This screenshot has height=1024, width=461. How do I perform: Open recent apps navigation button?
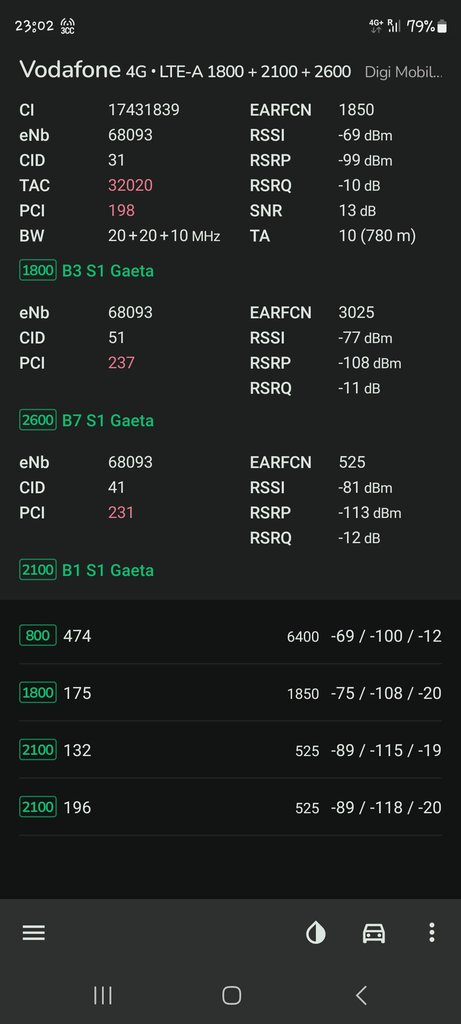click(x=103, y=995)
